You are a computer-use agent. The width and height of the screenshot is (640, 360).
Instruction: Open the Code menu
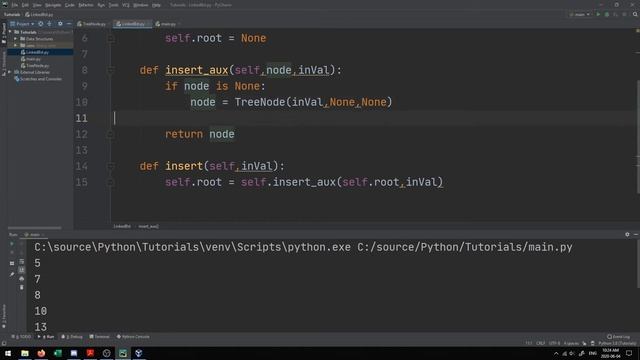(x=70, y=5)
